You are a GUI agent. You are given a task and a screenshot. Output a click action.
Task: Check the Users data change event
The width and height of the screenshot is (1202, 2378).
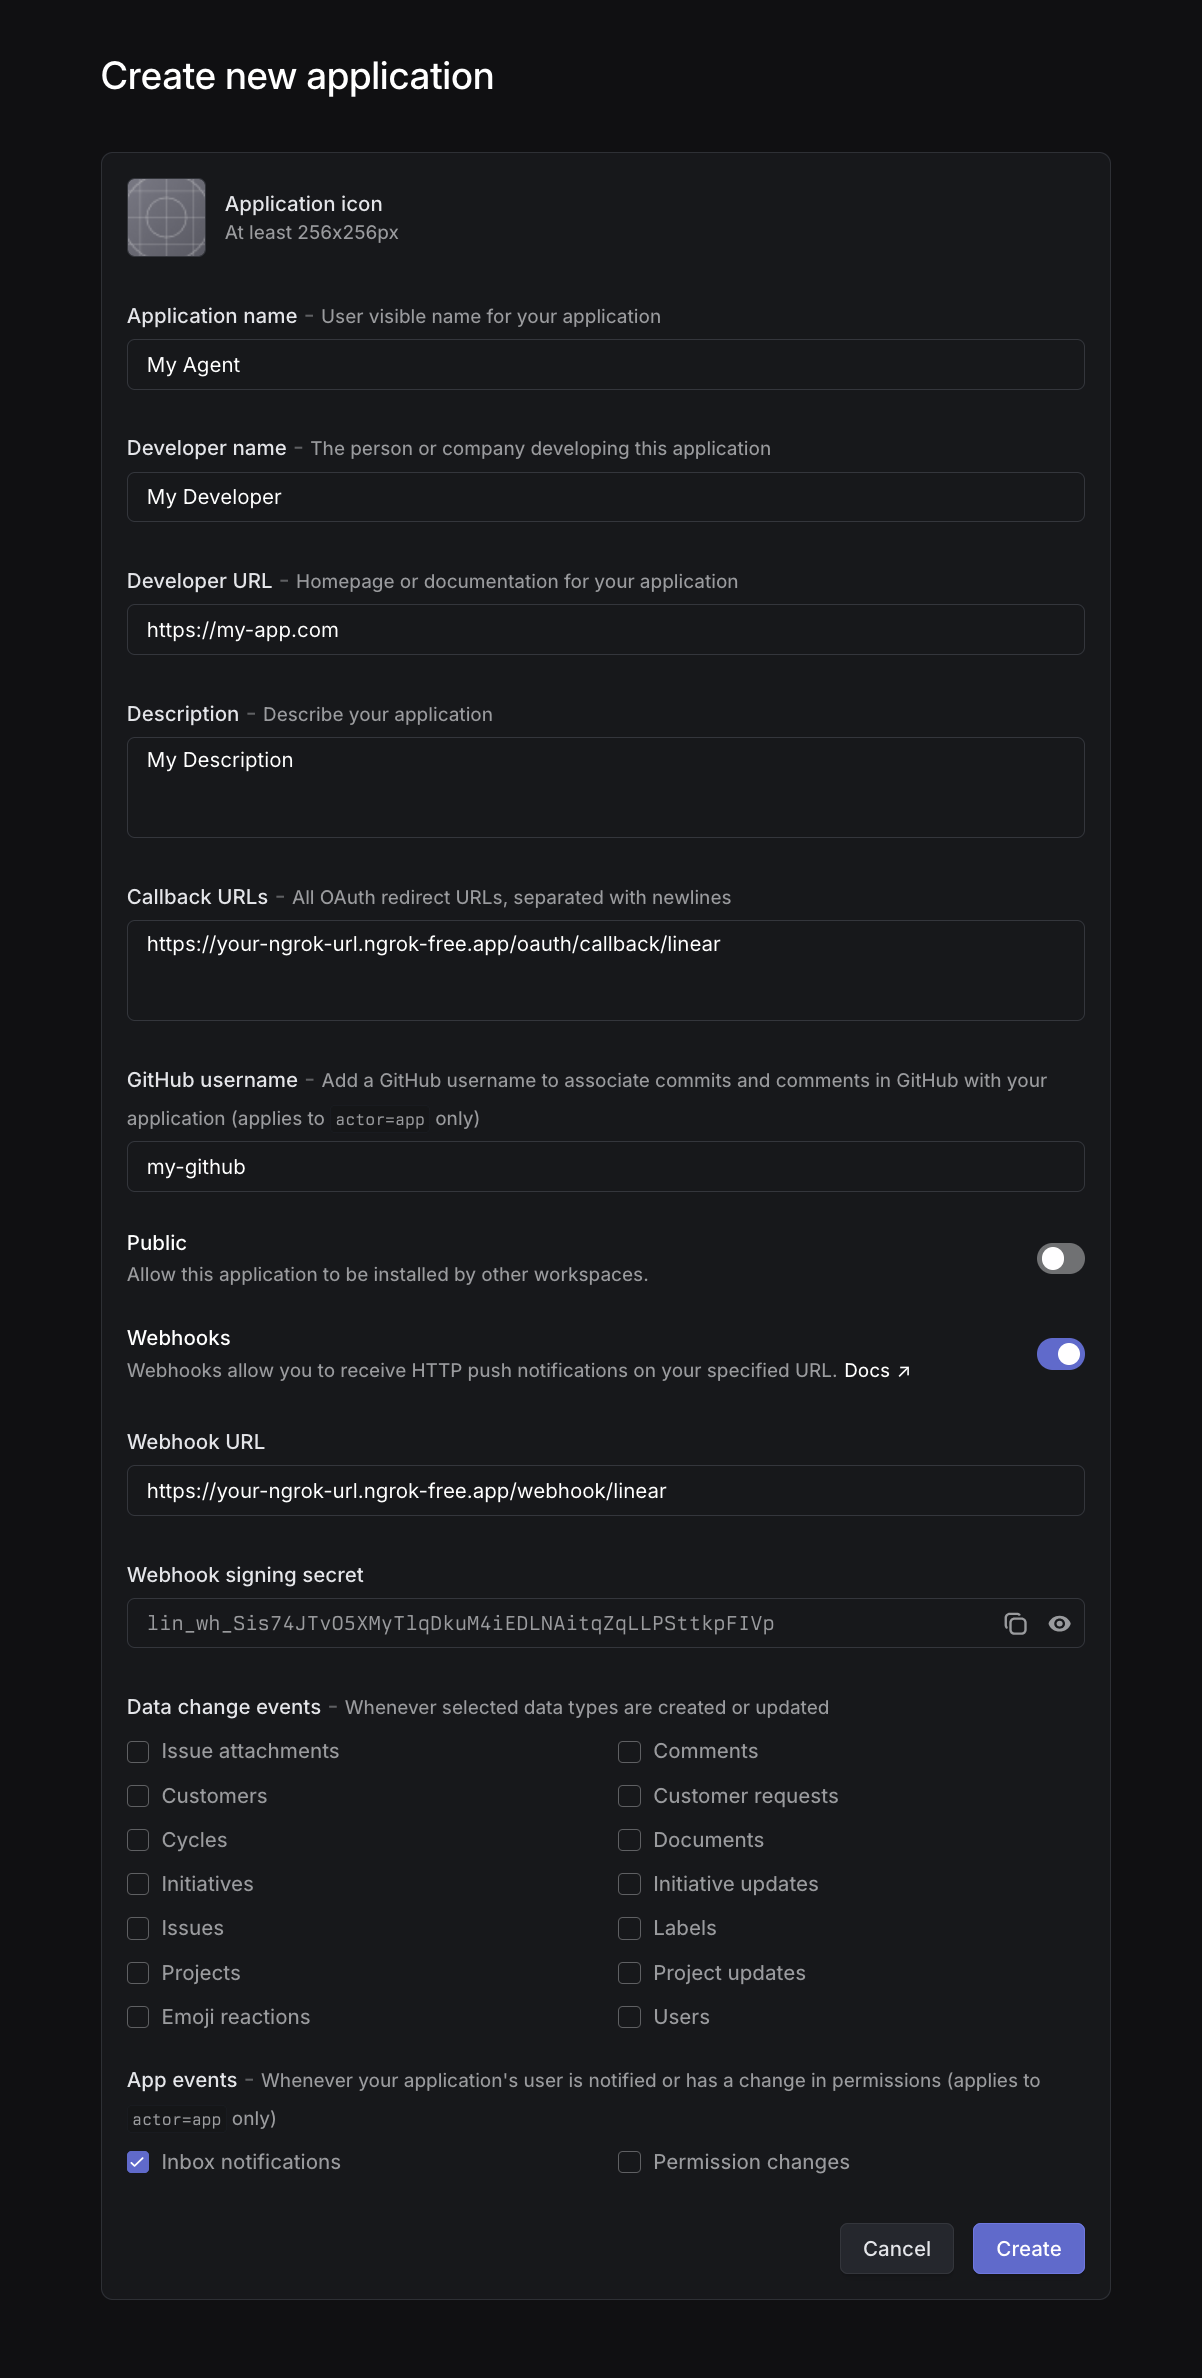[x=629, y=2017]
